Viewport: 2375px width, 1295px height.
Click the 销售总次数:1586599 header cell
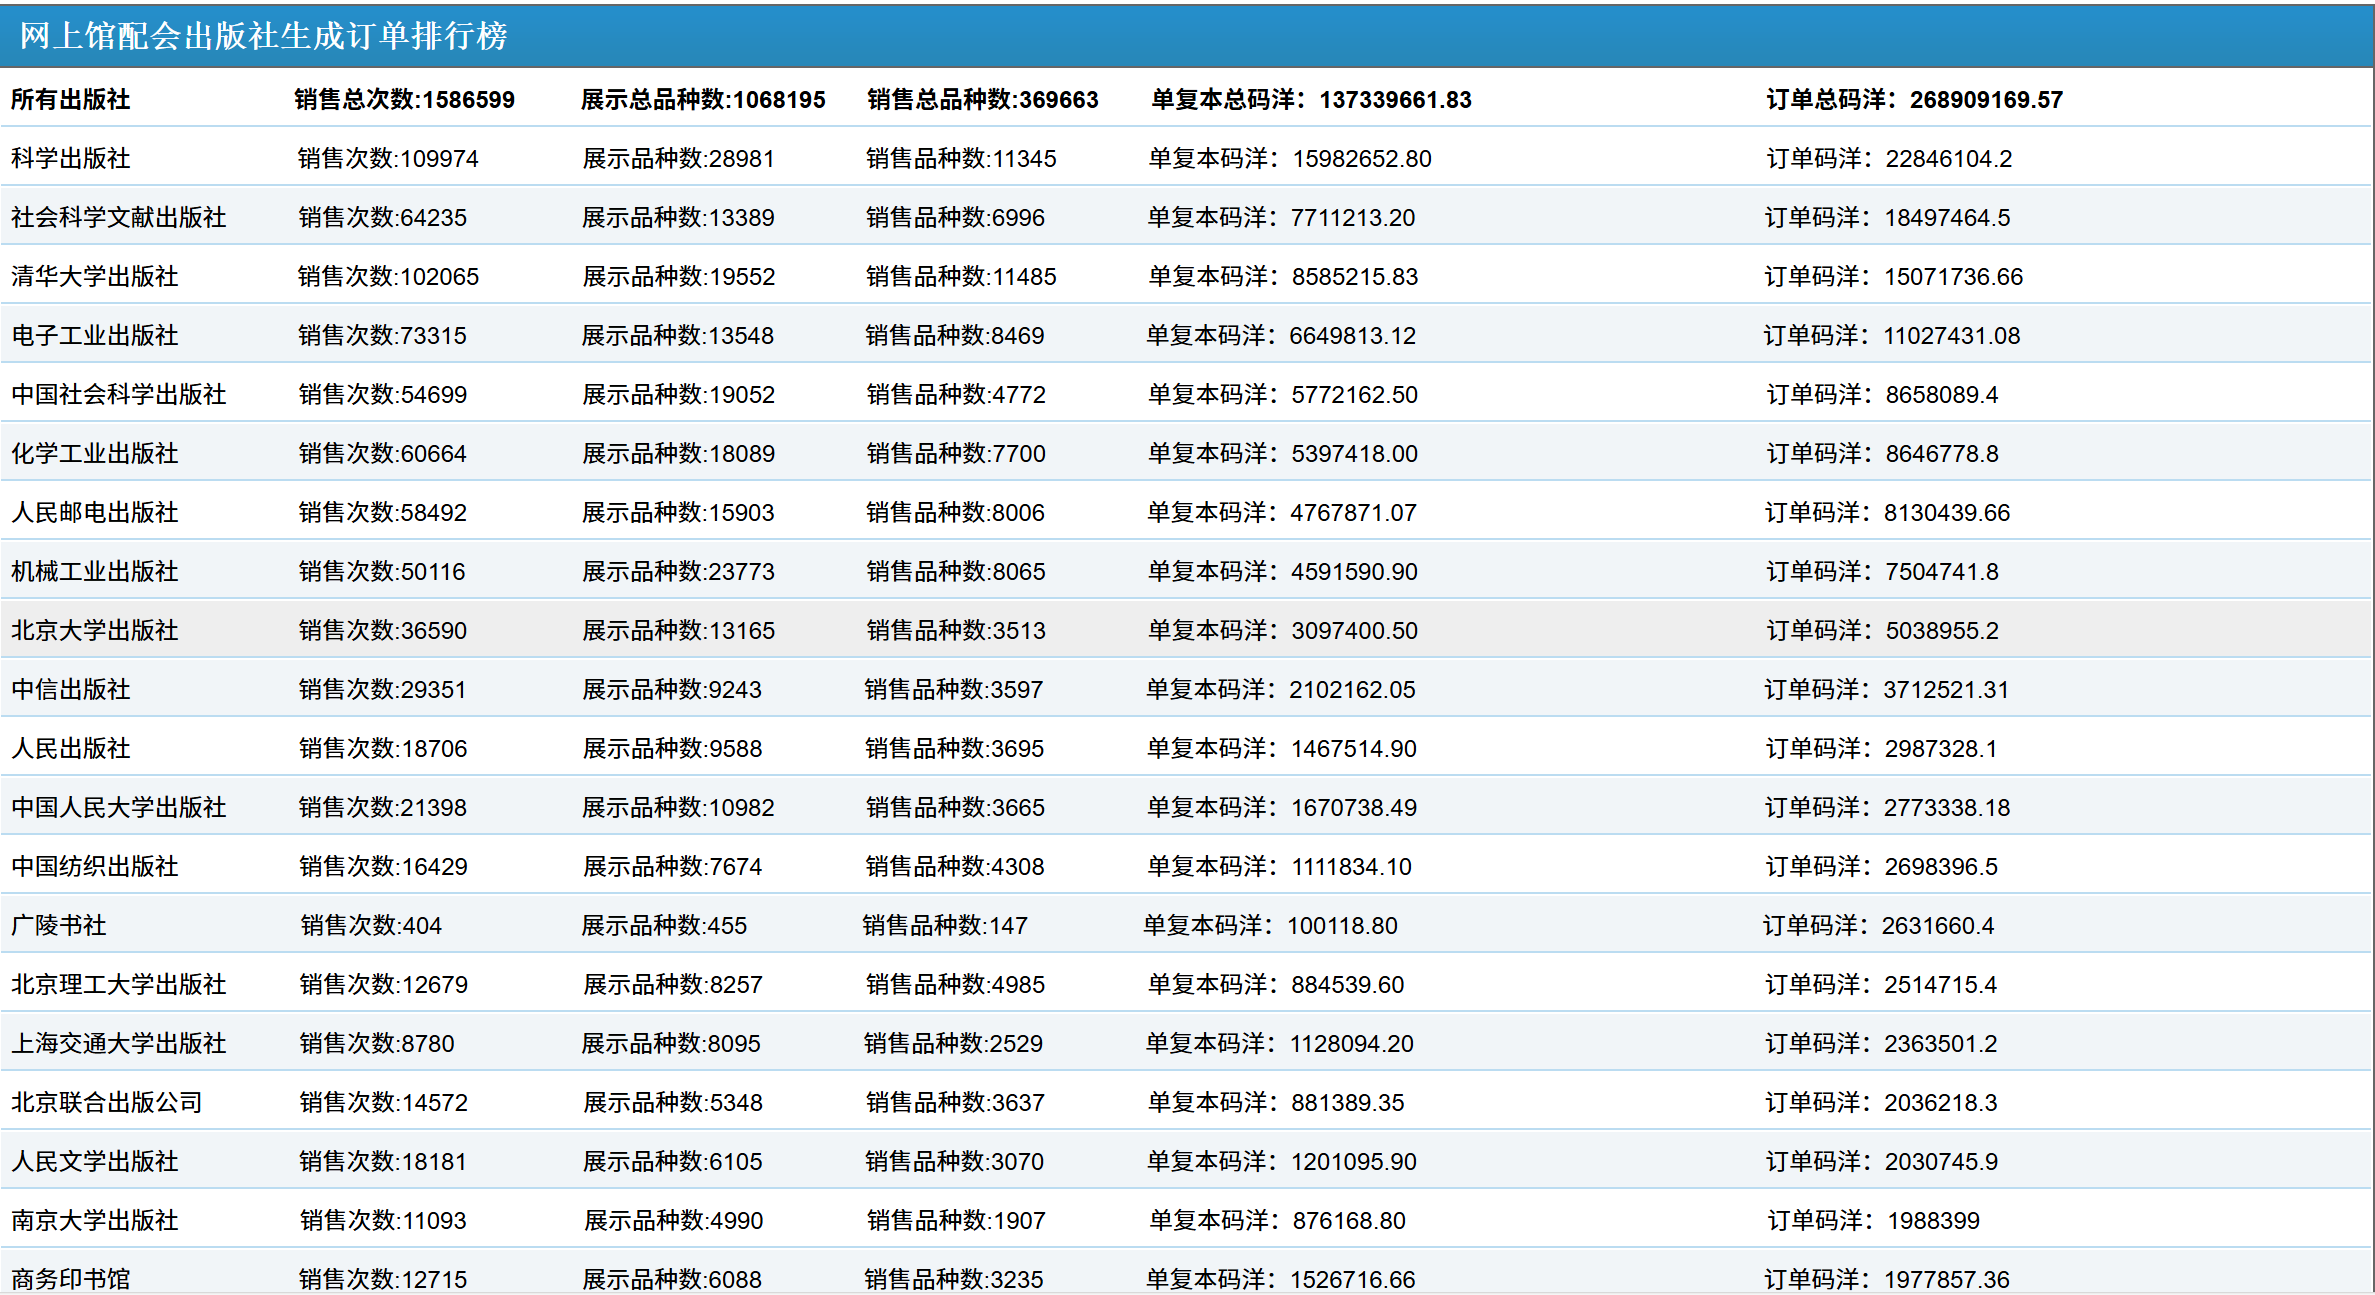pos(404,99)
